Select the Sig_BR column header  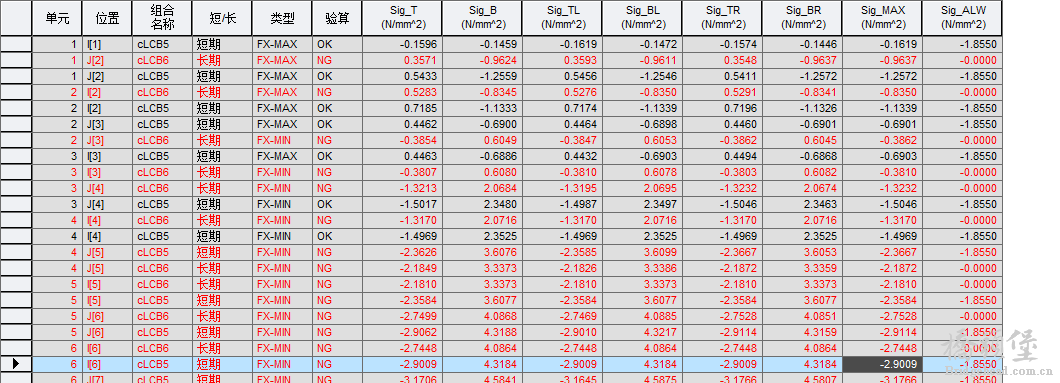pos(802,18)
